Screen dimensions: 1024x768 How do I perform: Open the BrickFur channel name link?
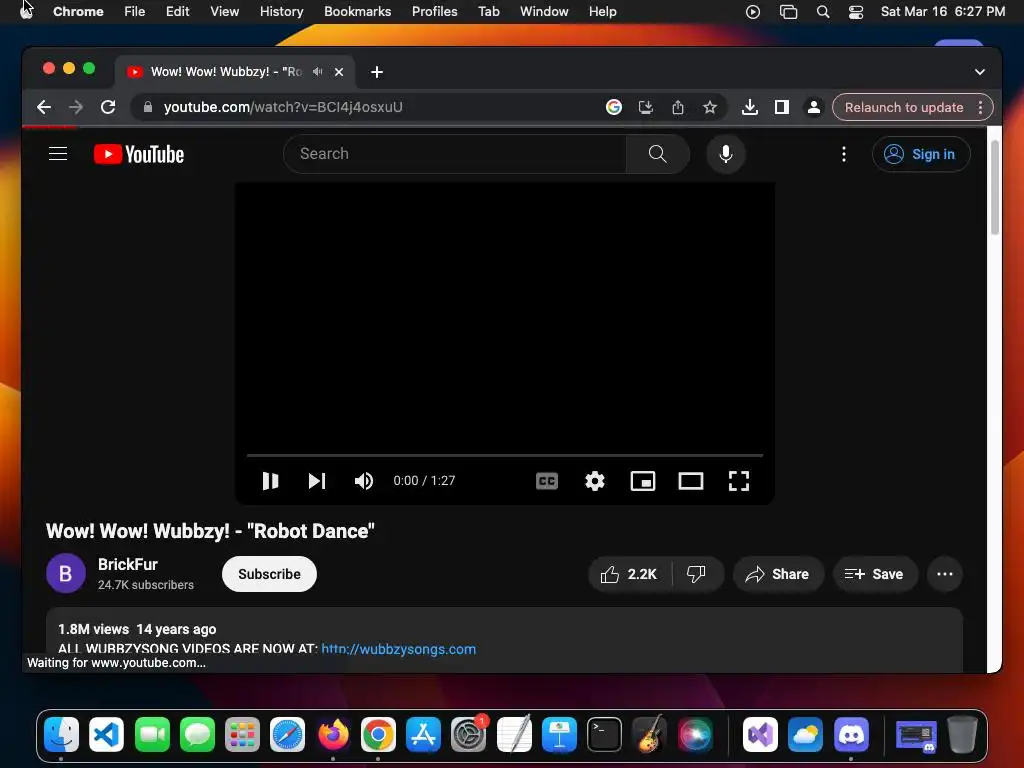pyautogui.click(x=127, y=564)
